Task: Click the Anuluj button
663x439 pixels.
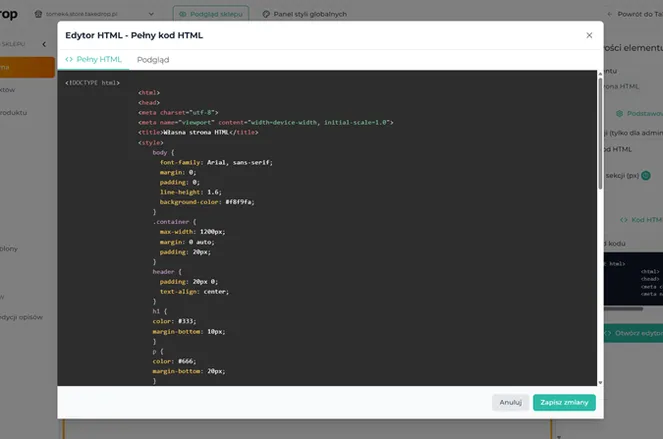Action: coord(510,403)
